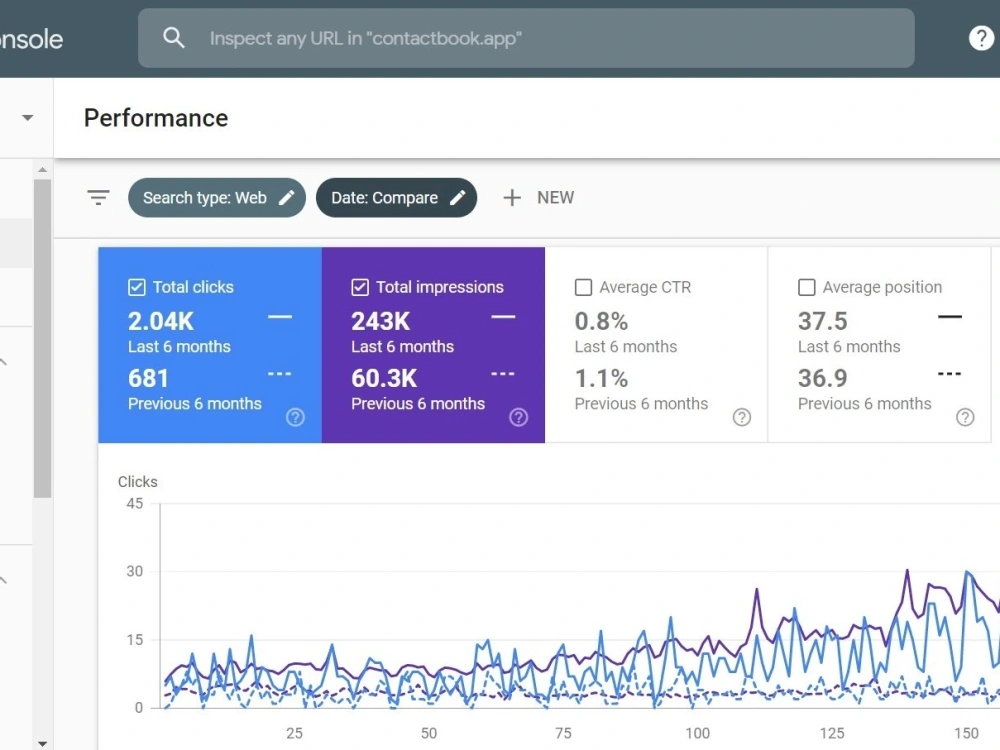Edit Date Compare pencil icon

pos(458,198)
